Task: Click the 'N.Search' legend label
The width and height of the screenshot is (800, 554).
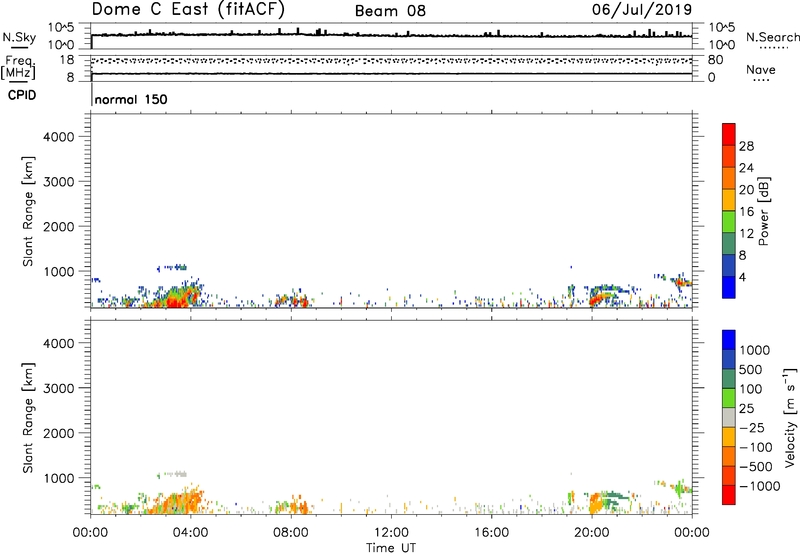Action: [x=773, y=37]
